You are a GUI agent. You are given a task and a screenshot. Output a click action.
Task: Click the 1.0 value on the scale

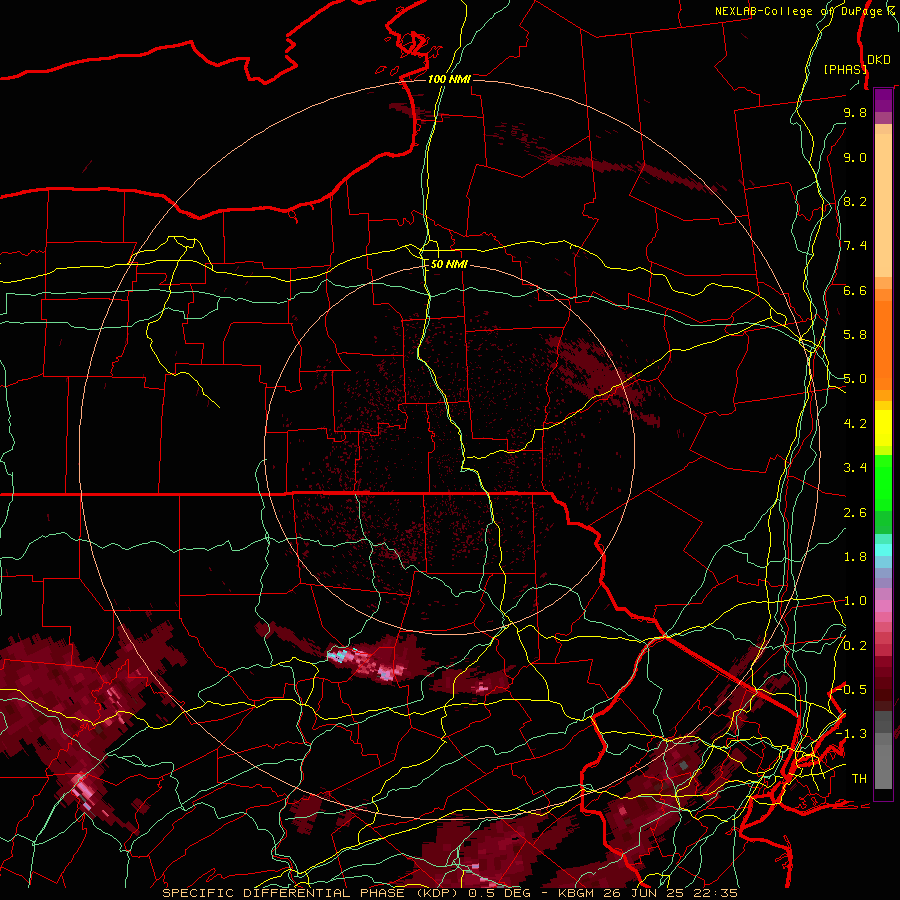(855, 601)
